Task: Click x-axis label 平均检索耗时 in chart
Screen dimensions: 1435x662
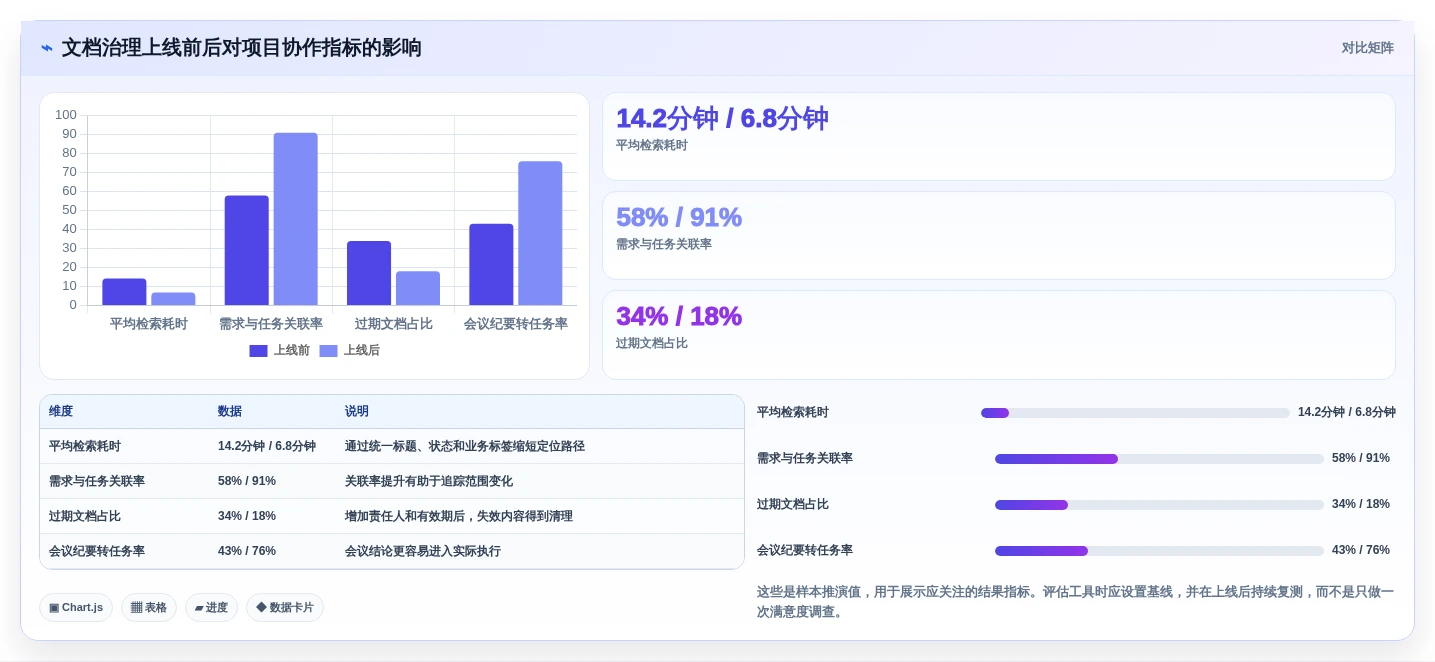Action: pos(149,324)
